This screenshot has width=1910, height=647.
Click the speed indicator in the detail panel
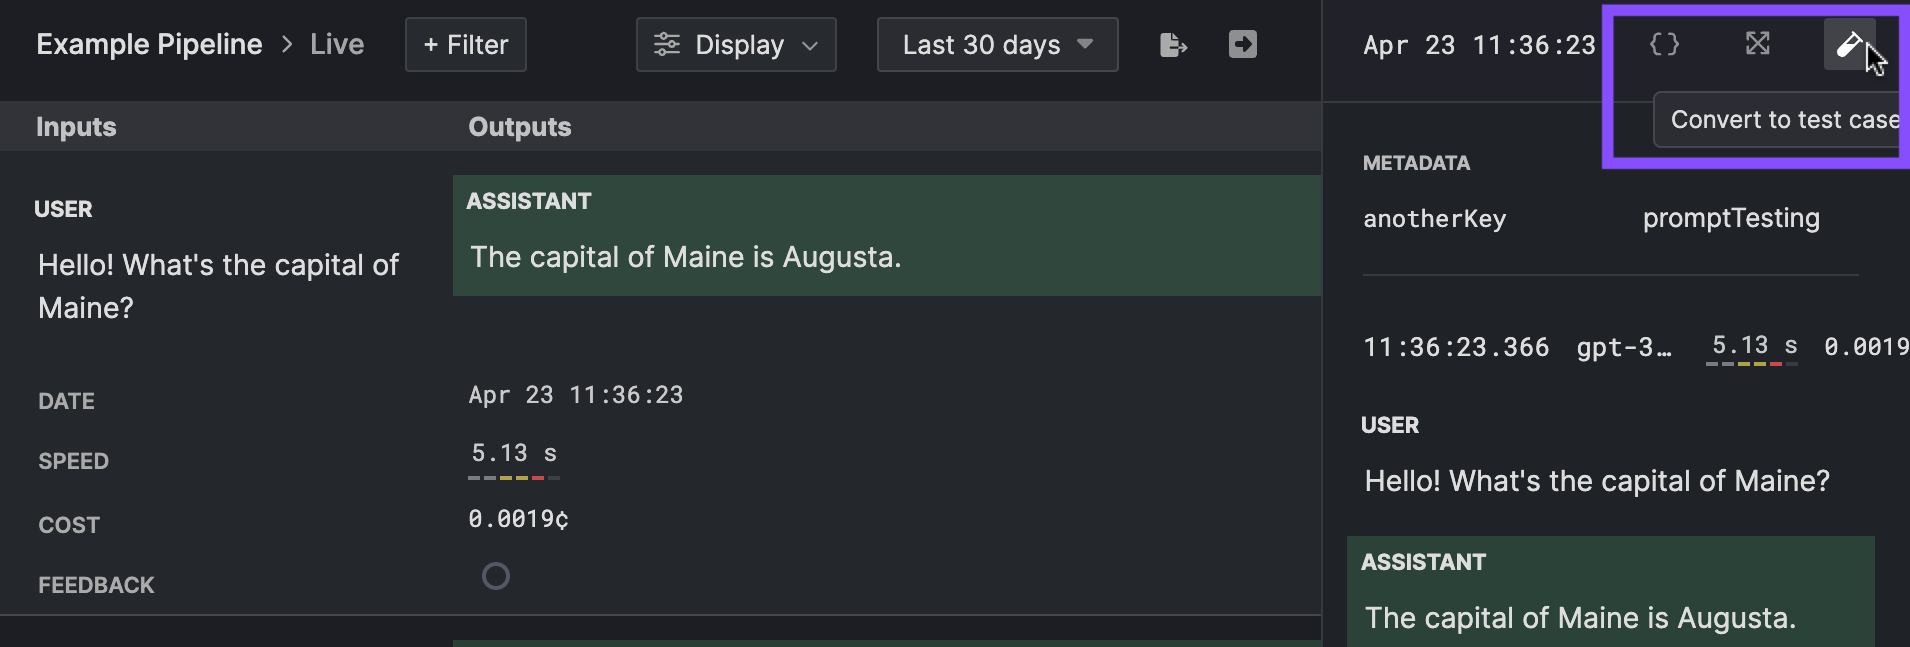tap(1753, 348)
